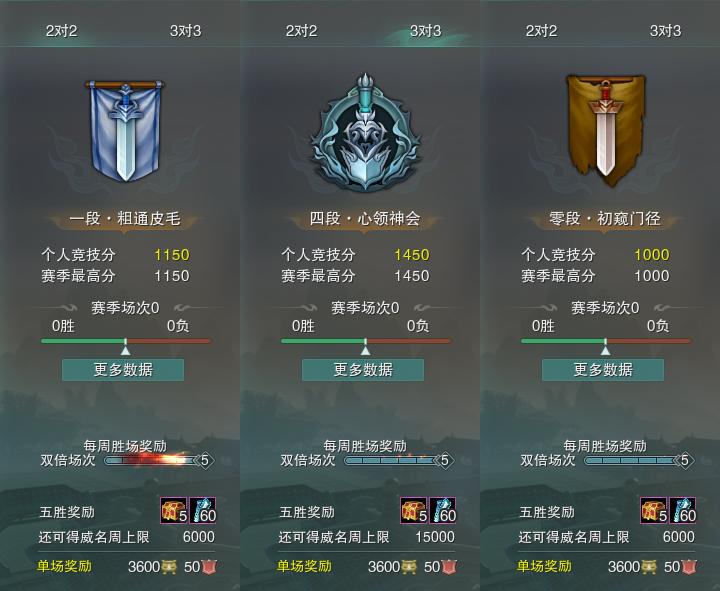Viewport: 720px width, 591px height.
Task: Click 更多数据 button under 零段·初窥门径
Action: (x=603, y=370)
